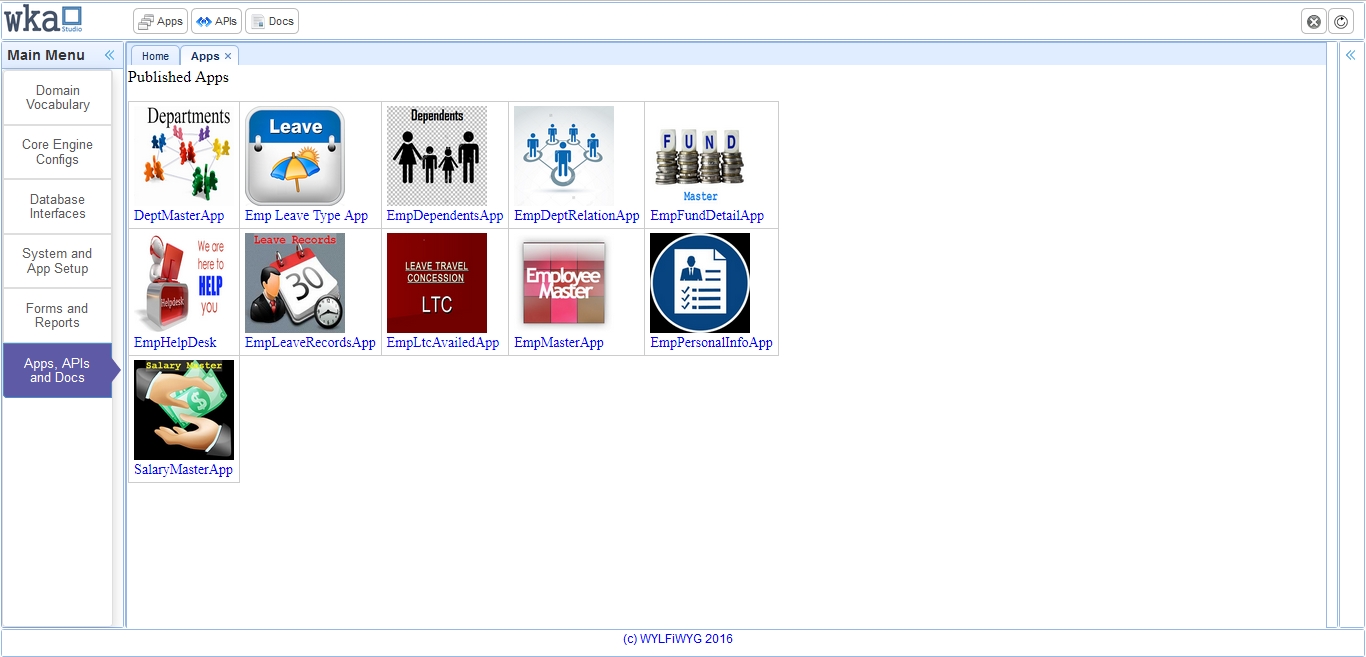
Task: Click the Fund Master coins icon
Action: tap(700, 156)
